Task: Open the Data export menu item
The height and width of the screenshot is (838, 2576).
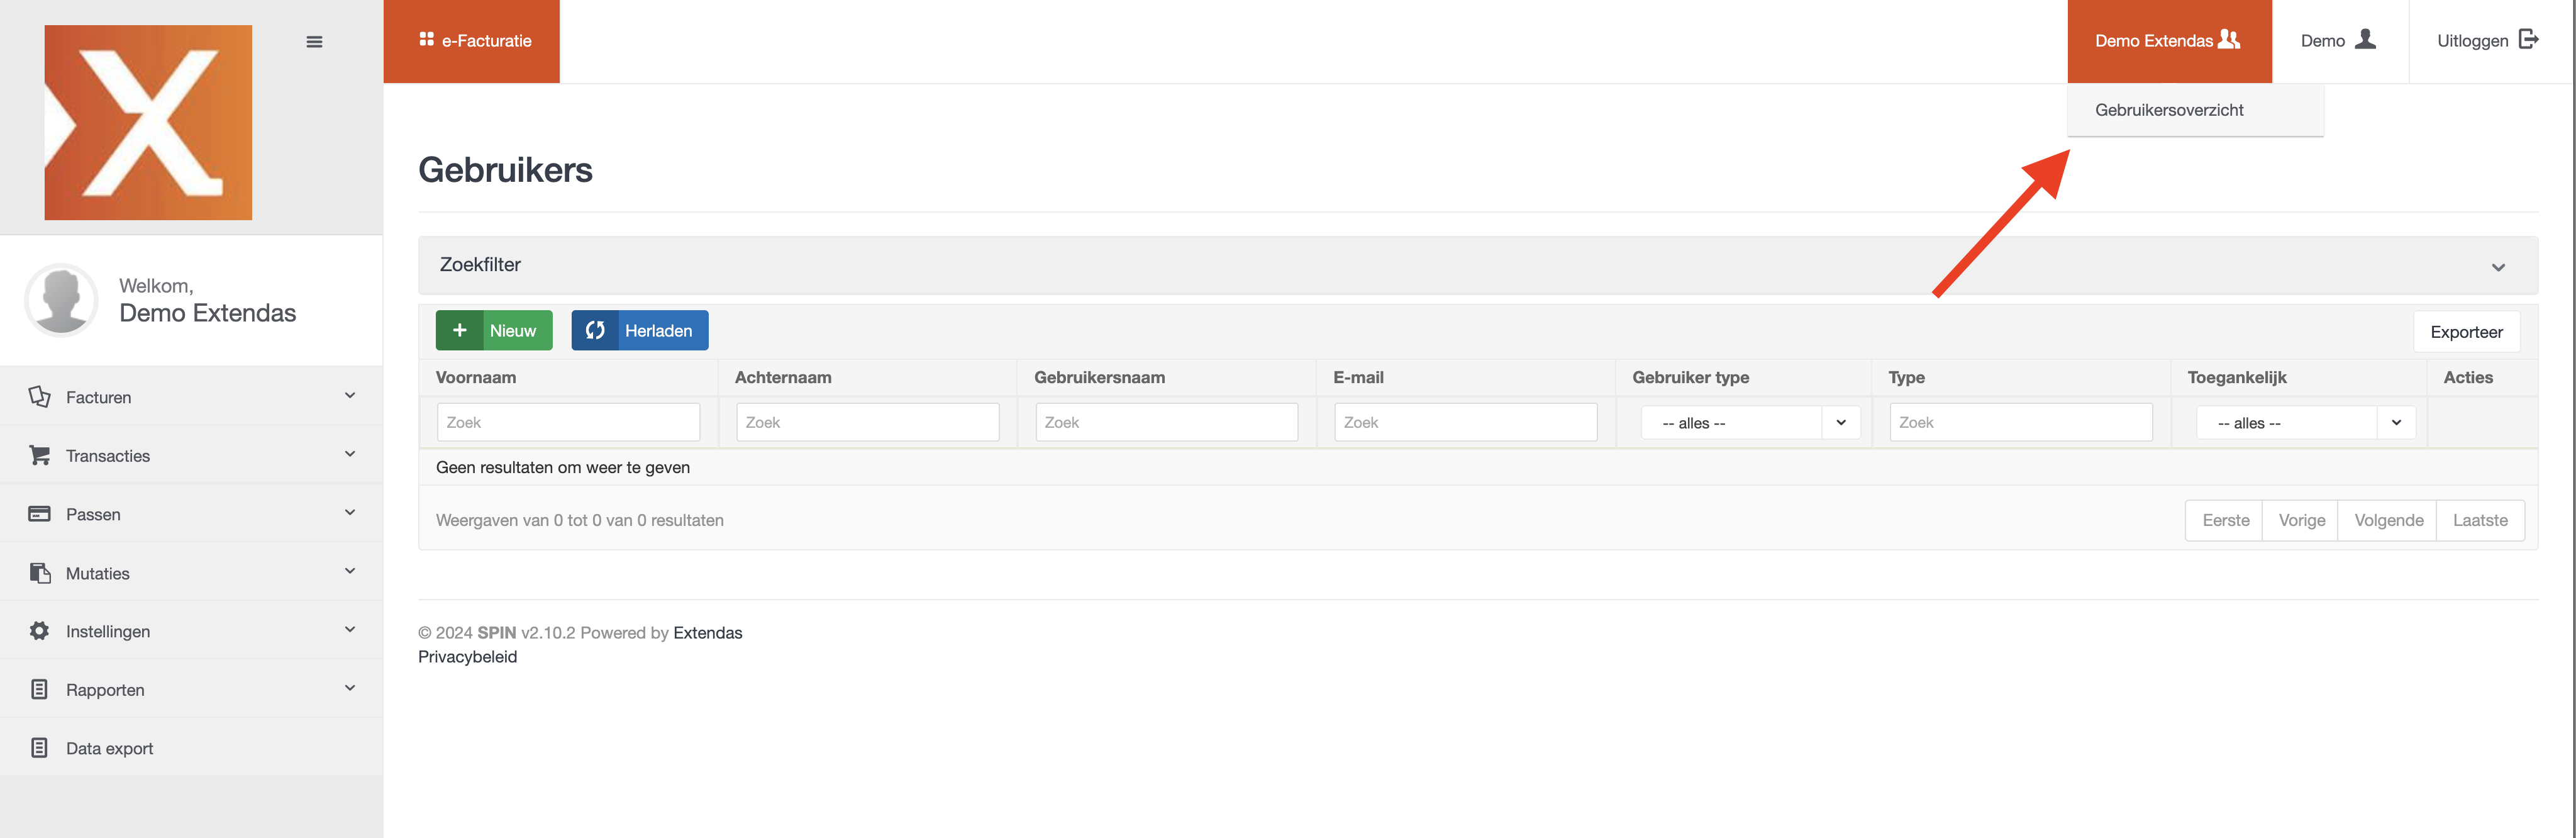Action: pyautogui.click(x=109, y=748)
